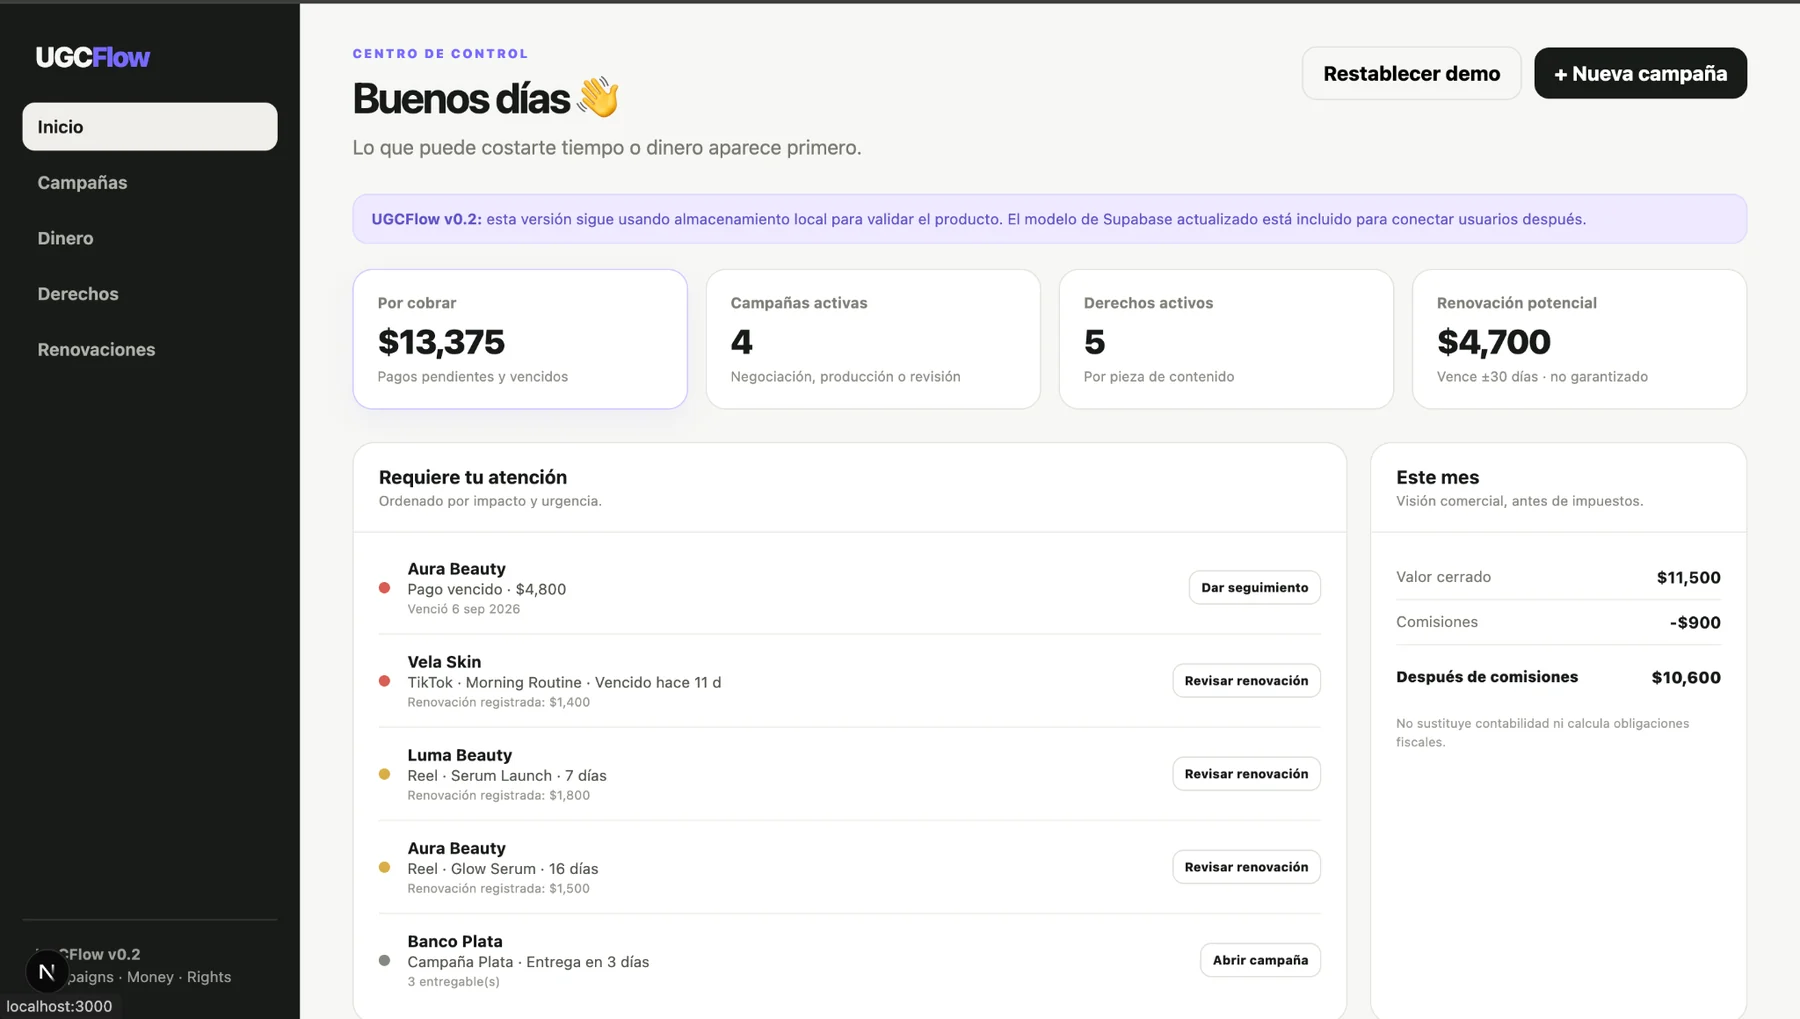Click the 'CENTRO DE CONTROL' label
1800x1019 pixels.
click(440, 53)
